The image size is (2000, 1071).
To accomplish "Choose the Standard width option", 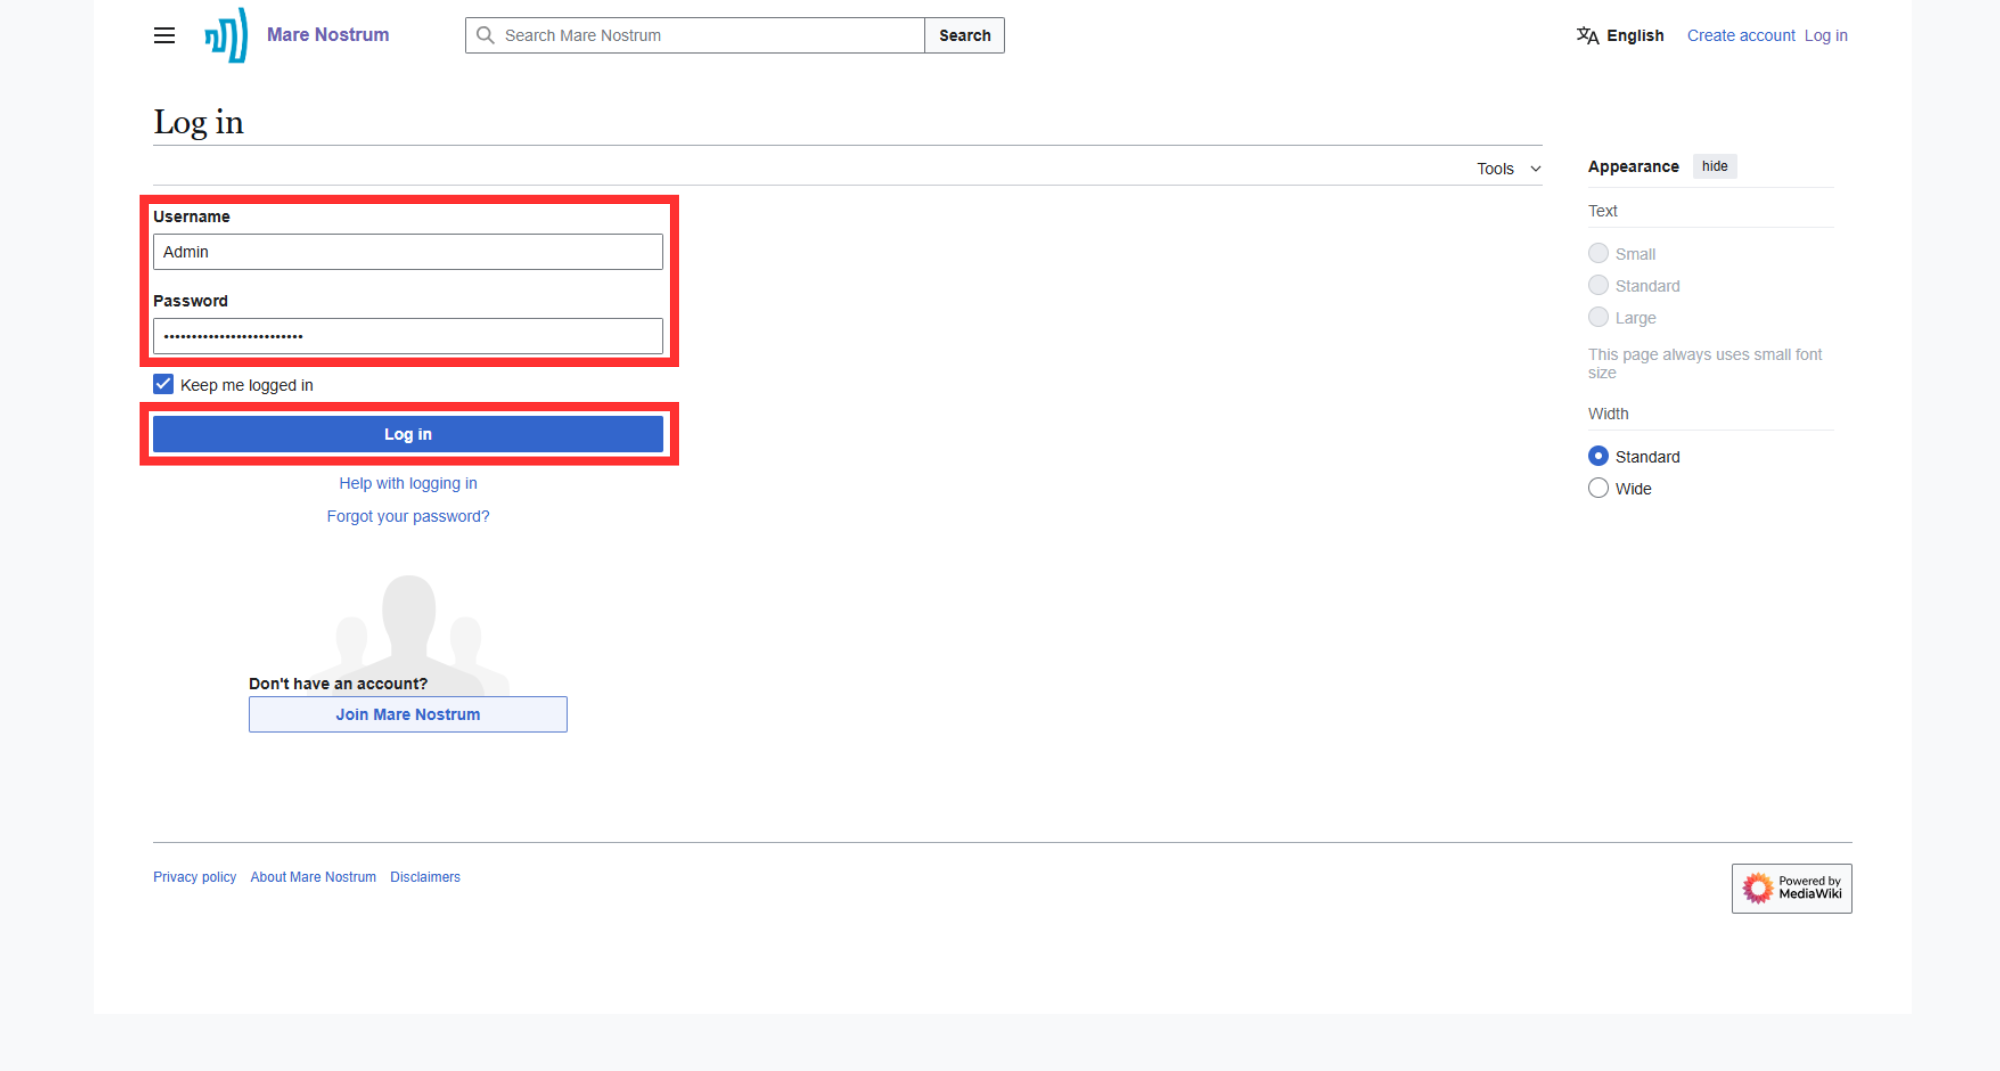I will (x=1598, y=456).
